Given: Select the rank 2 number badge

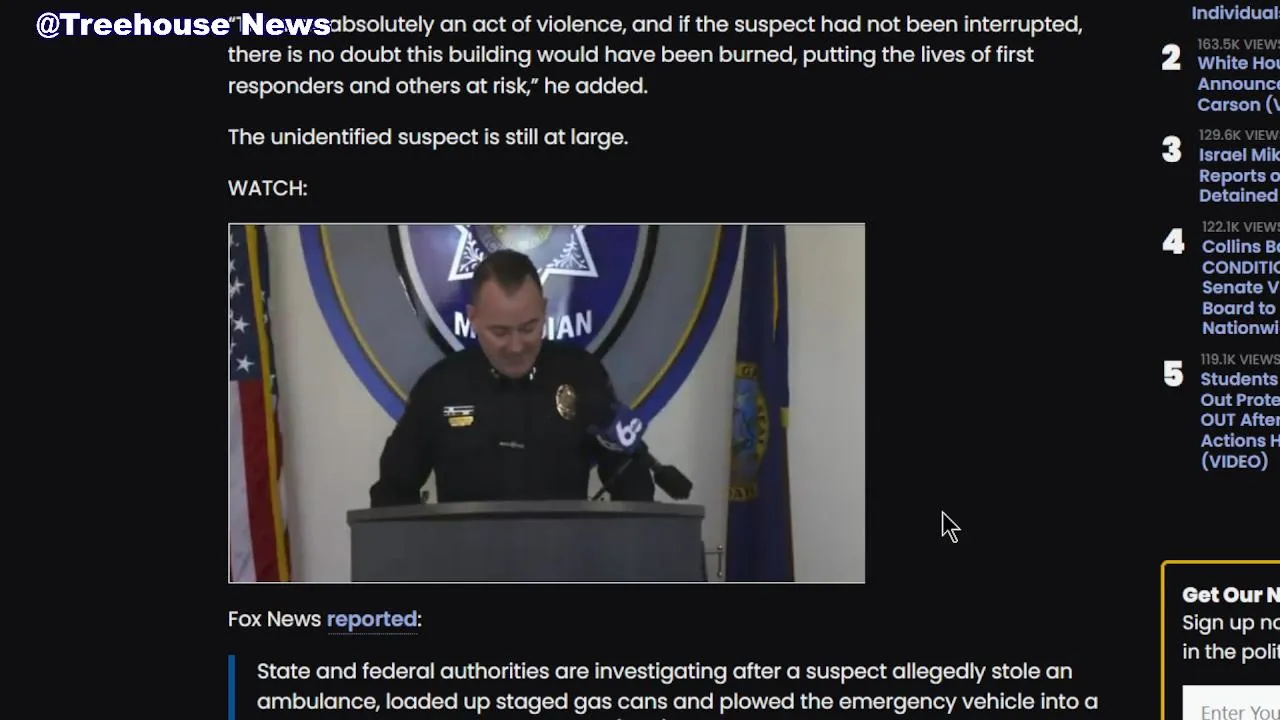Looking at the screenshot, I should pos(1171,58).
